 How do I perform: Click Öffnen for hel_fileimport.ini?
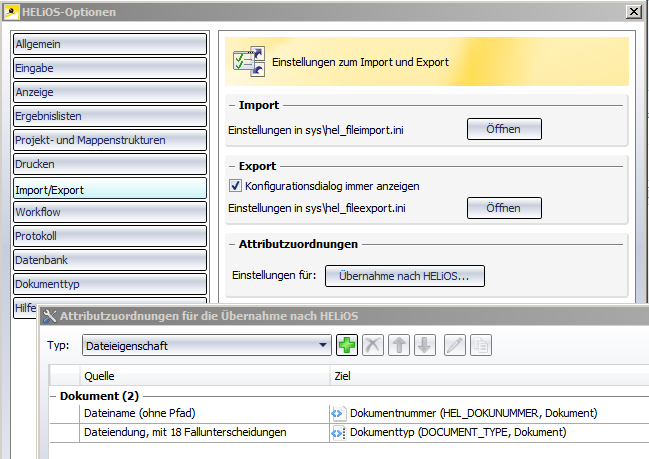click(504, 129)
